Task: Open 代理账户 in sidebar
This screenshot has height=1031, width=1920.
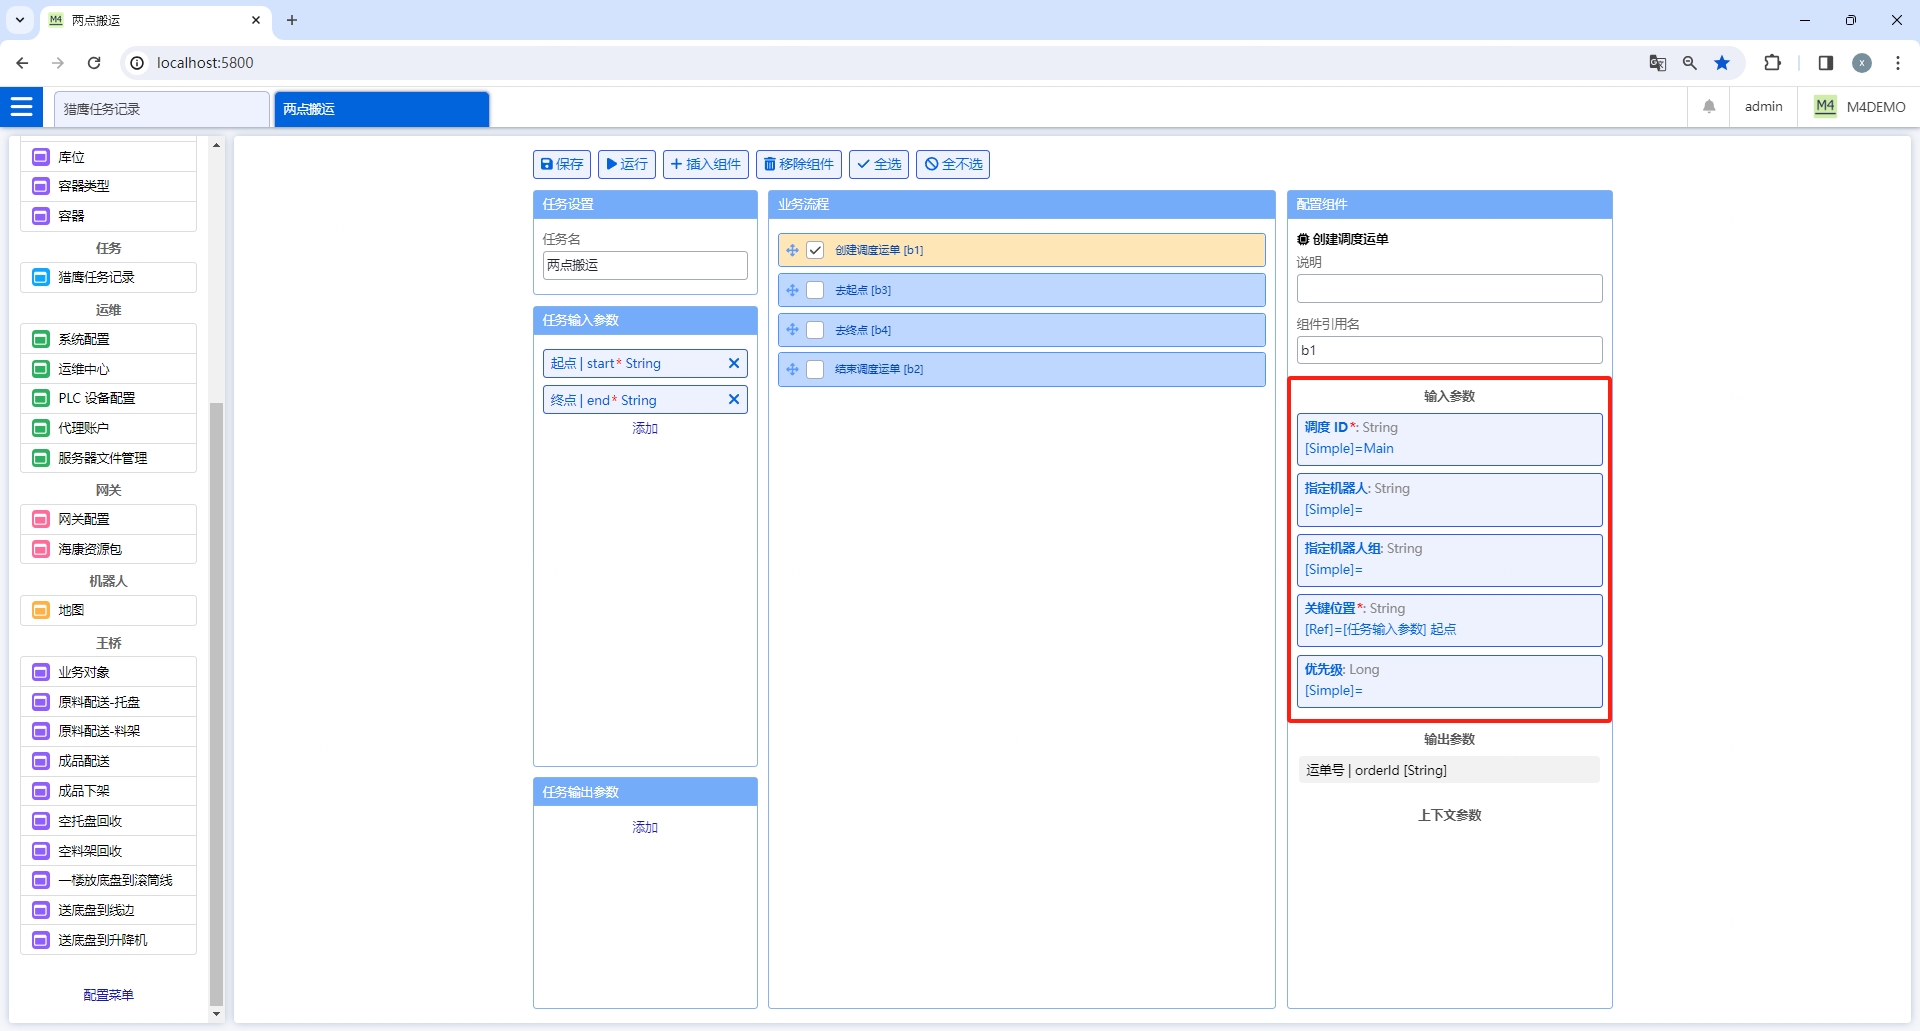Action: (108, 428)
